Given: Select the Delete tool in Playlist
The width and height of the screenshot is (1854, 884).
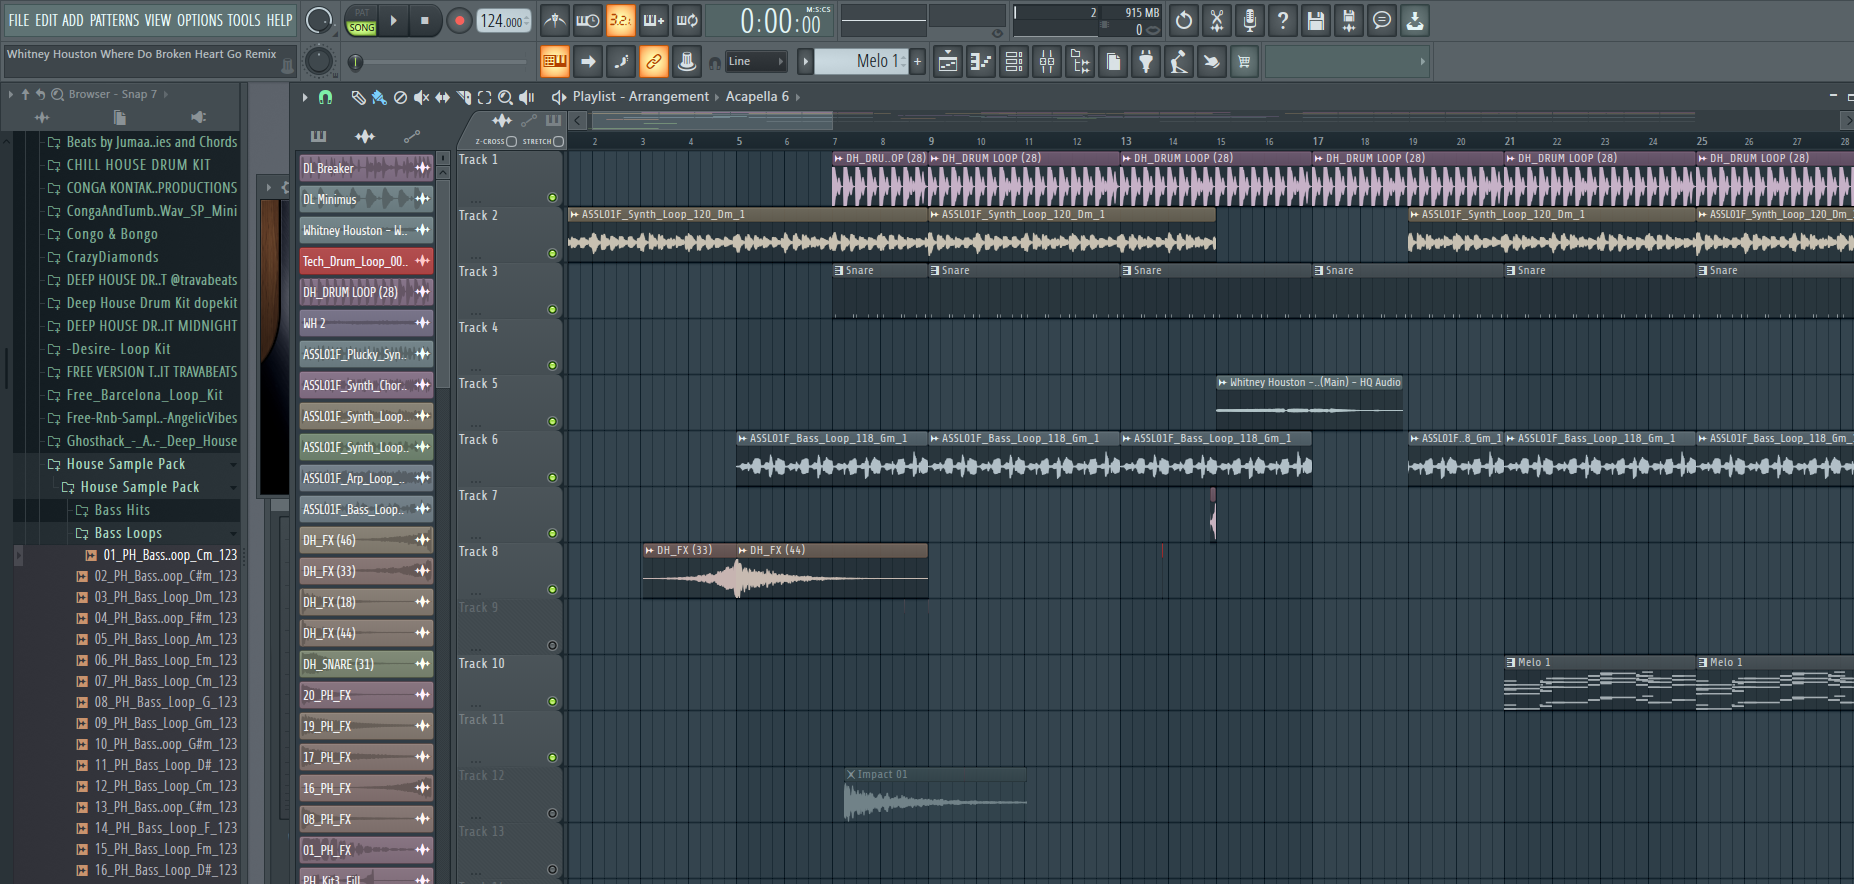Looking at the screenshot, I should (x=400, y=97).
